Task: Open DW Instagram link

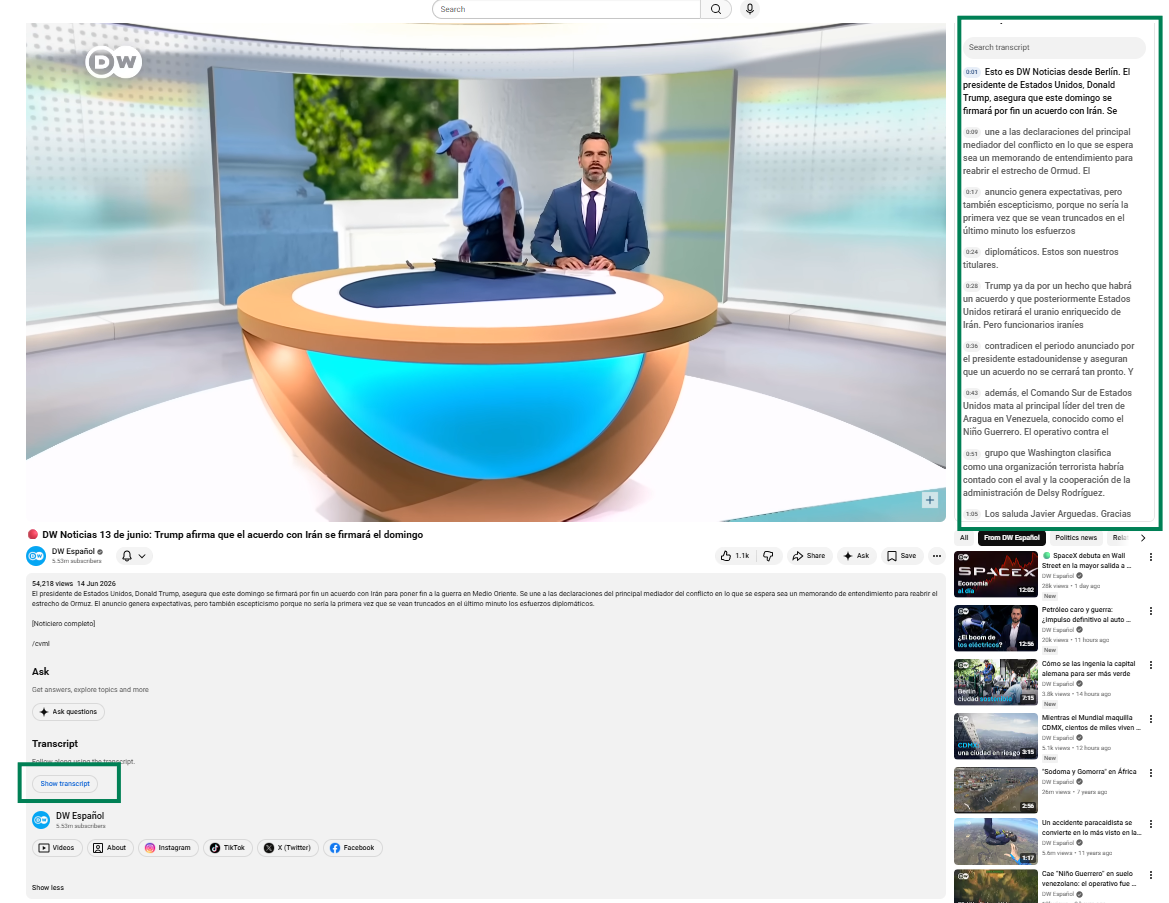Action: pyautogui.click(x=168, y=848)
